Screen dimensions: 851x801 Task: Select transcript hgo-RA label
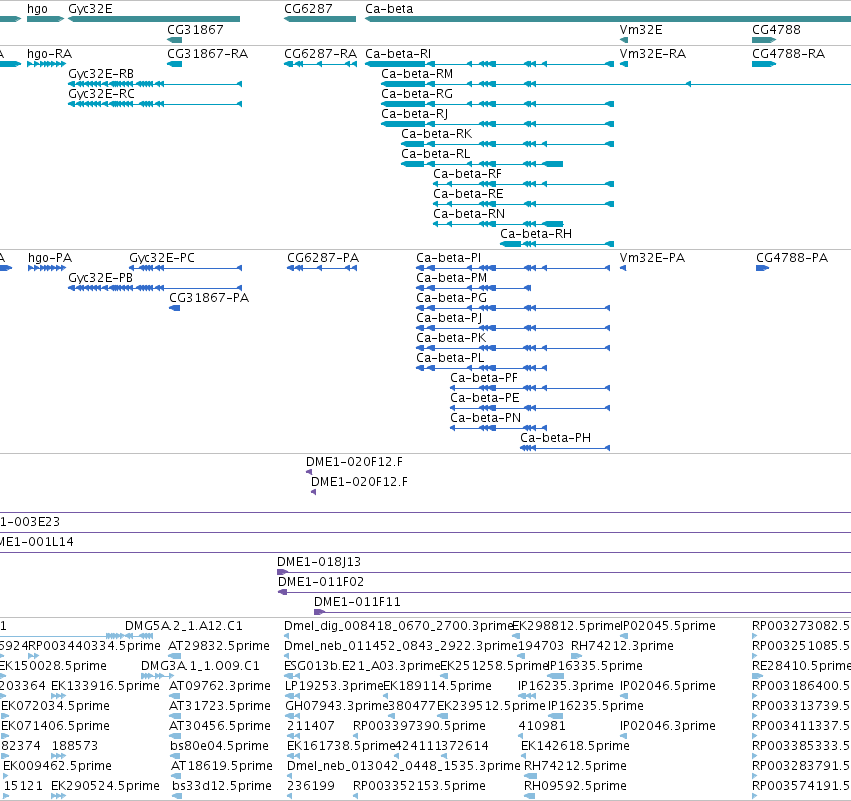coord(49,54)
